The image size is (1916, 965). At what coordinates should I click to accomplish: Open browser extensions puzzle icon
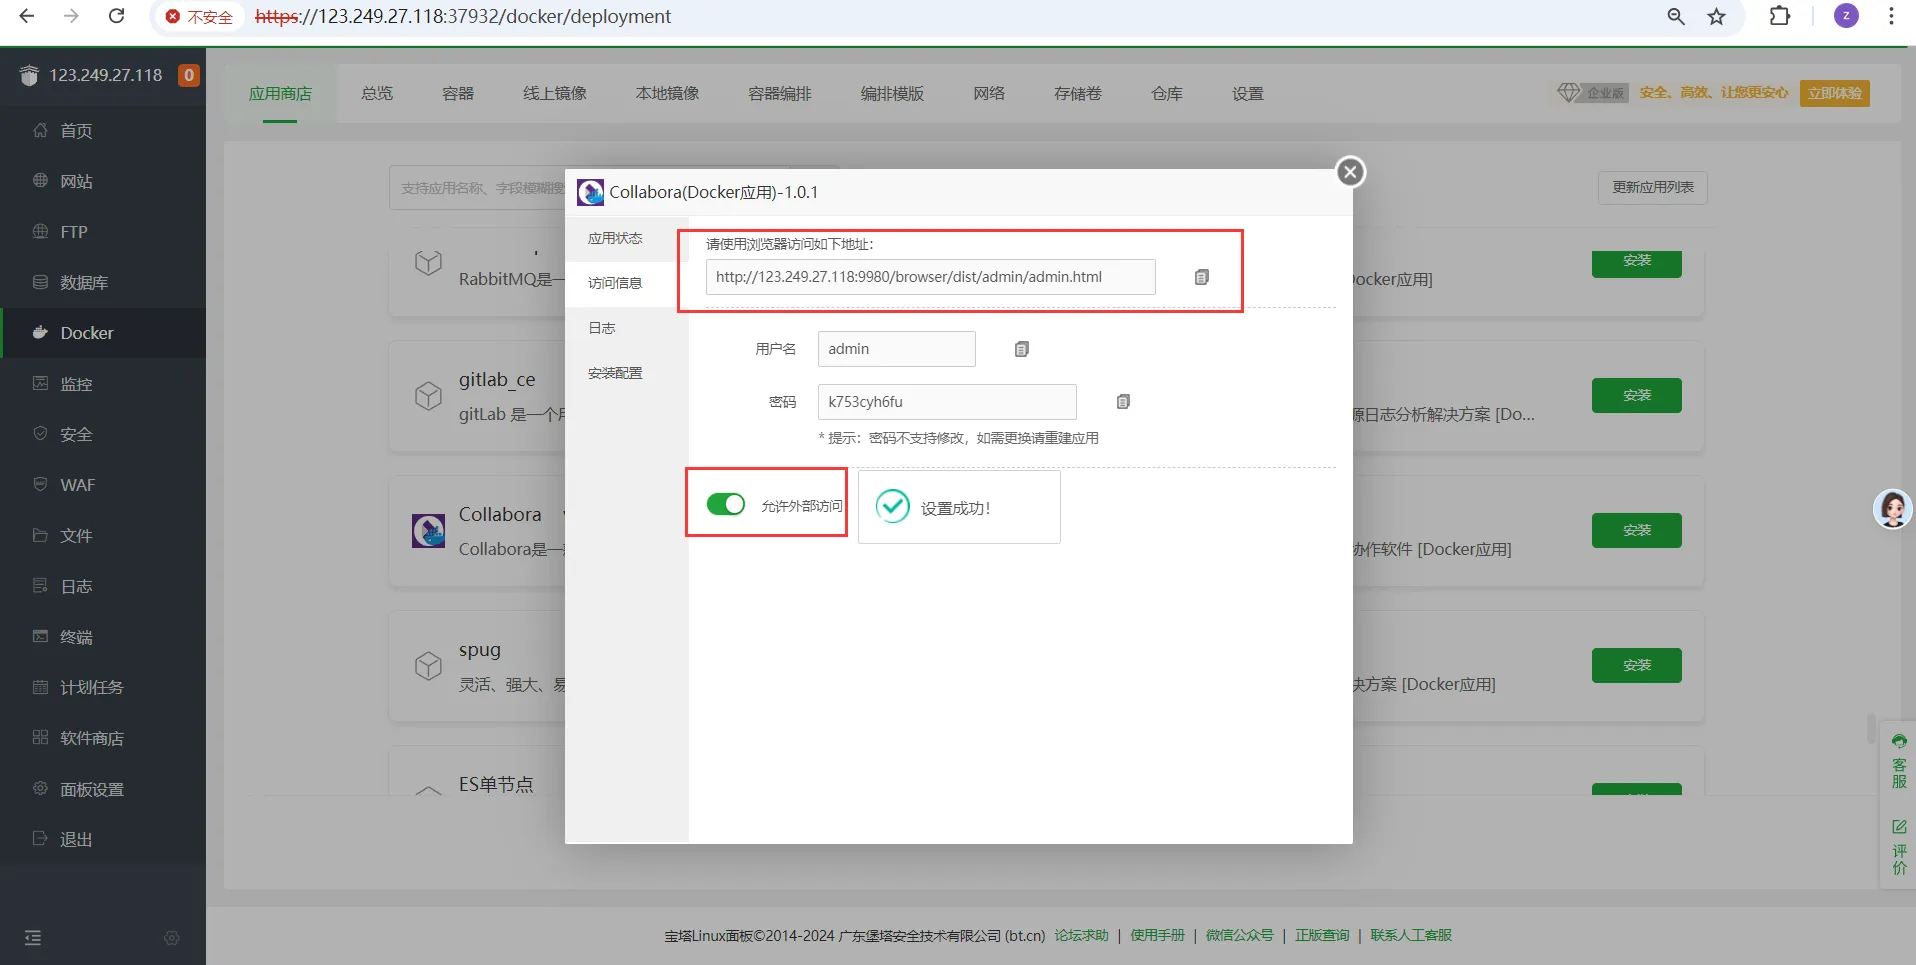[x=1780, y=16]
